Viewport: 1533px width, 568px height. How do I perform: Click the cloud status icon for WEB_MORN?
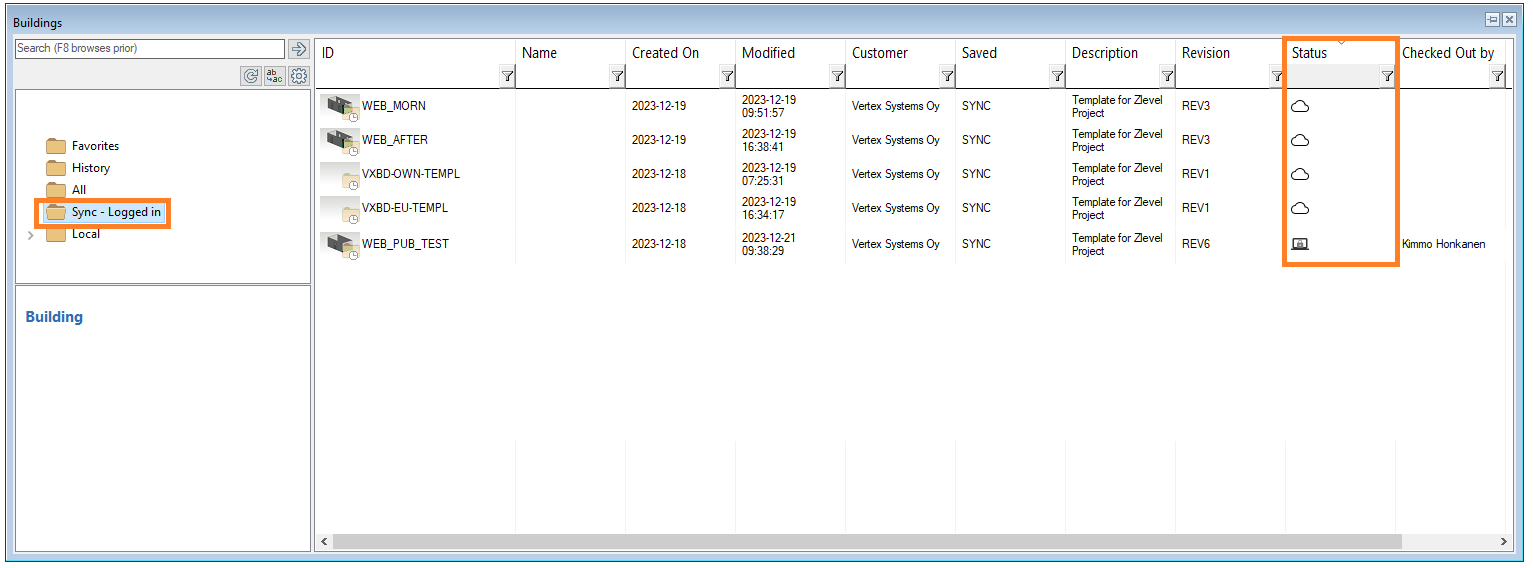pos(1300,106)
